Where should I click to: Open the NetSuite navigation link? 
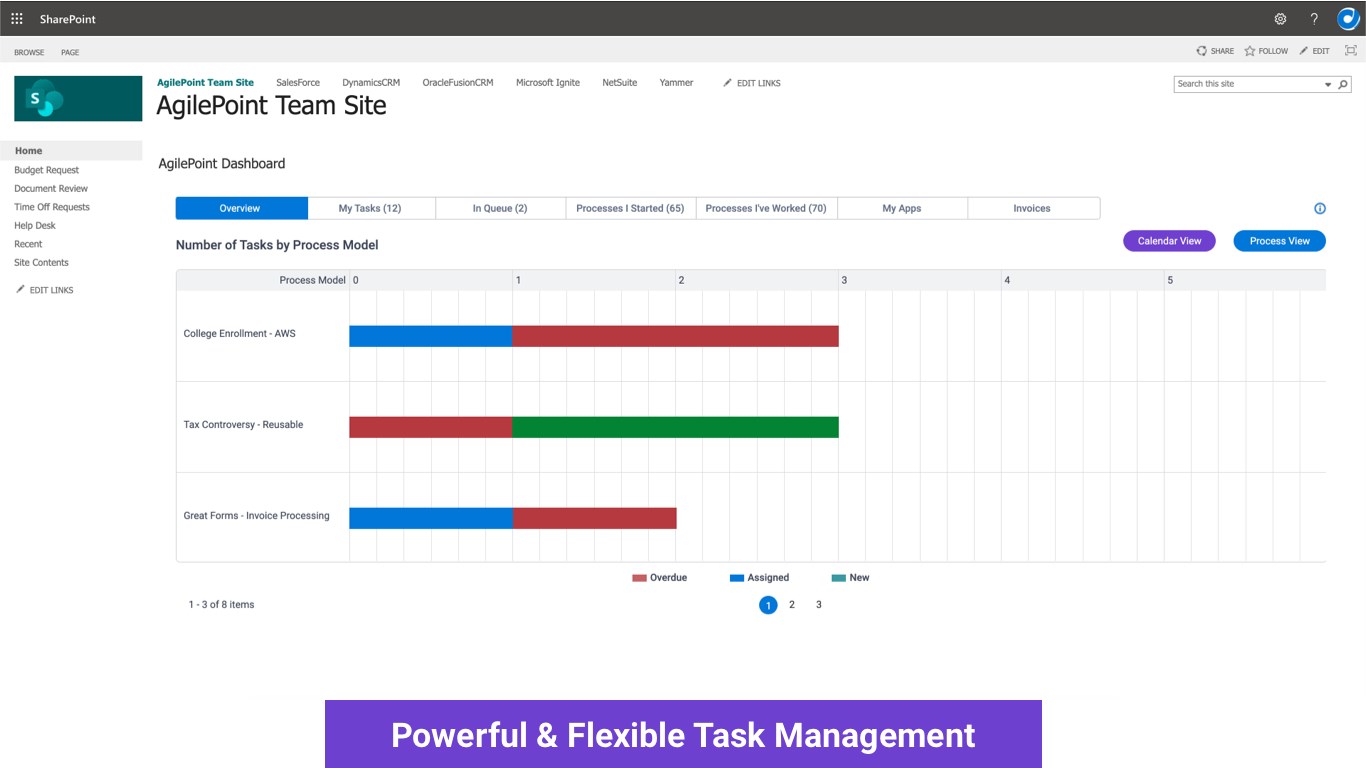(620, 83)
